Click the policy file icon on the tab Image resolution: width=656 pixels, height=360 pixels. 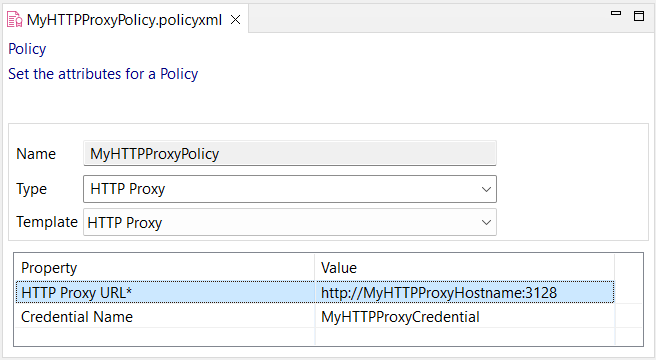click(x=15, y=20)
